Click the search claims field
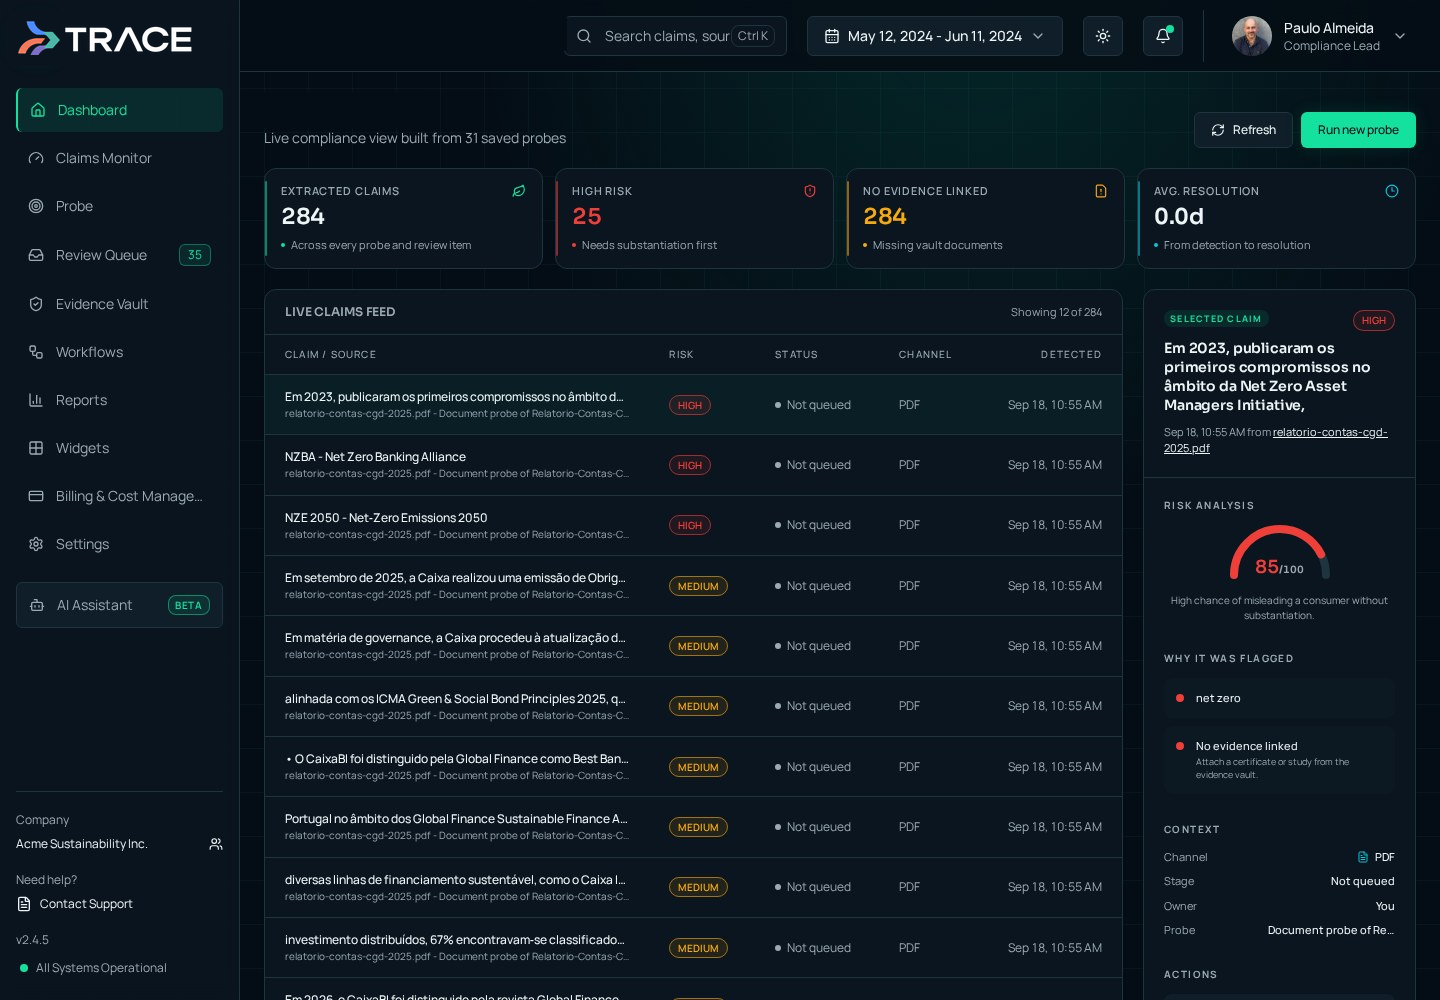Screen dimensions: 1440x1000 (676, 36)
